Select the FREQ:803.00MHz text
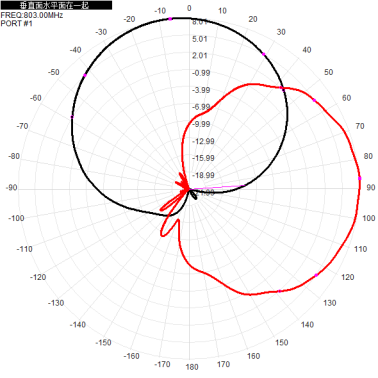The height and width of the screenshot is (378, 378). [32, 15]
